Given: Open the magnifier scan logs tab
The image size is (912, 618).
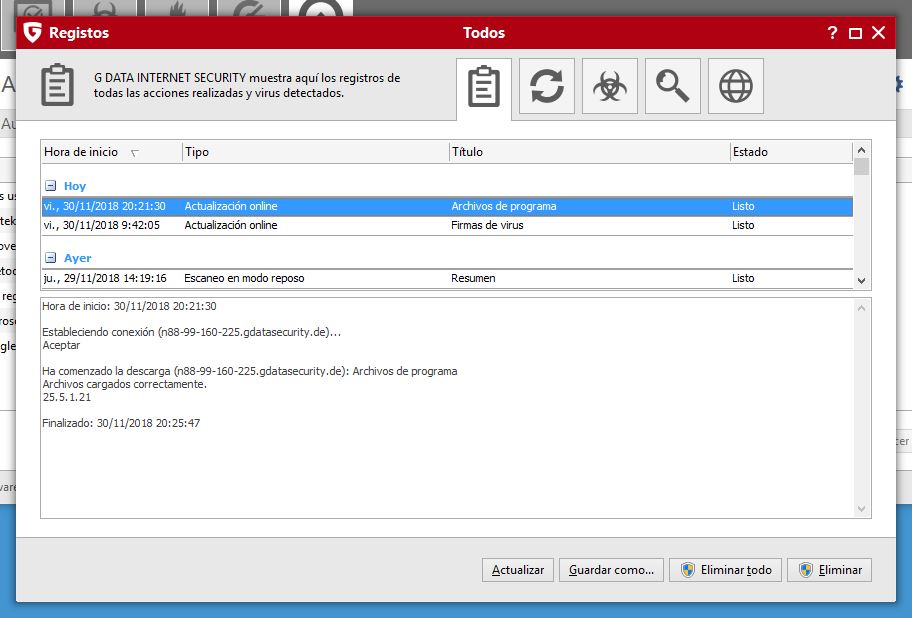Looking at the screenshot, I should point(672,86).
